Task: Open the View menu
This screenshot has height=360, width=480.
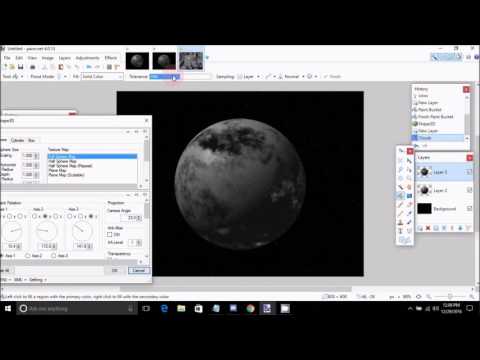Action: tap(32, 58)
